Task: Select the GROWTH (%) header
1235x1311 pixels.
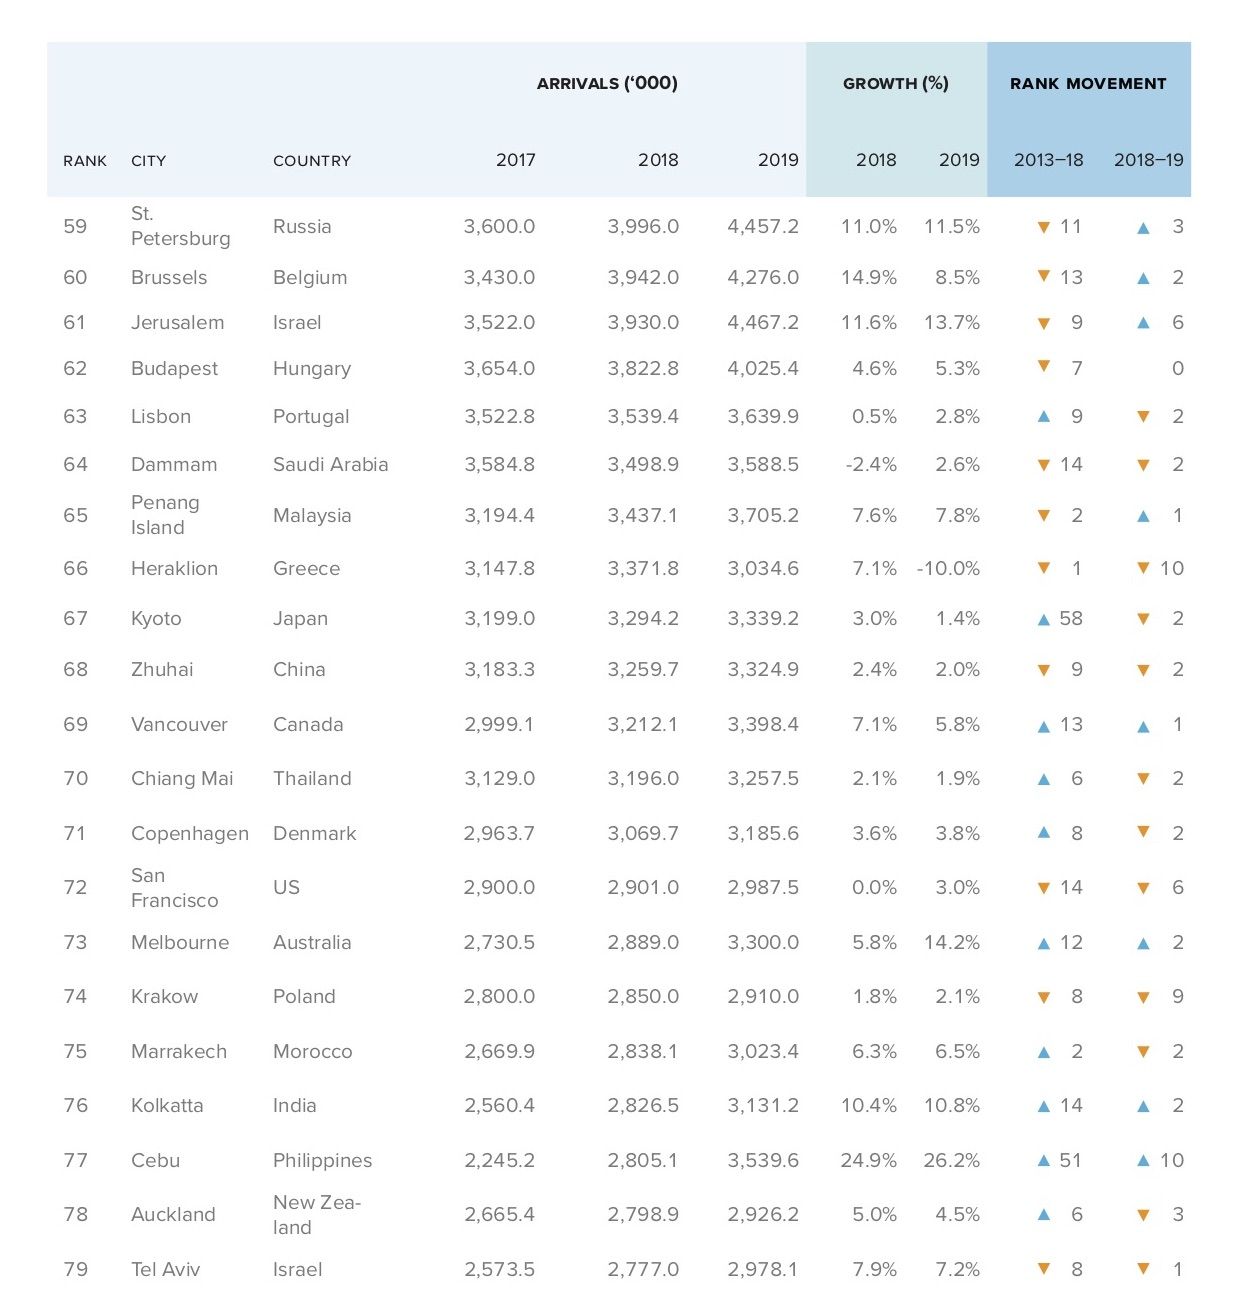Action: tap(896, 83)
